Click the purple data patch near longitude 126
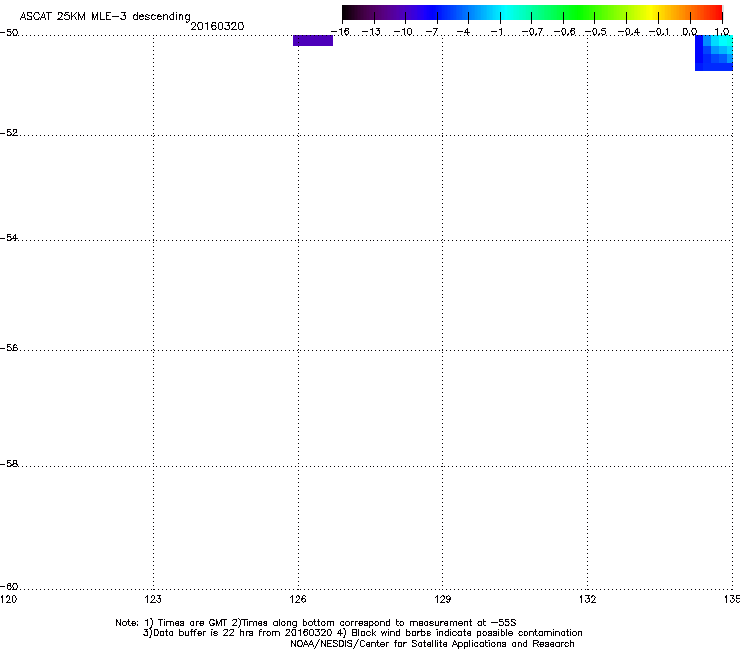 point(313,41)
